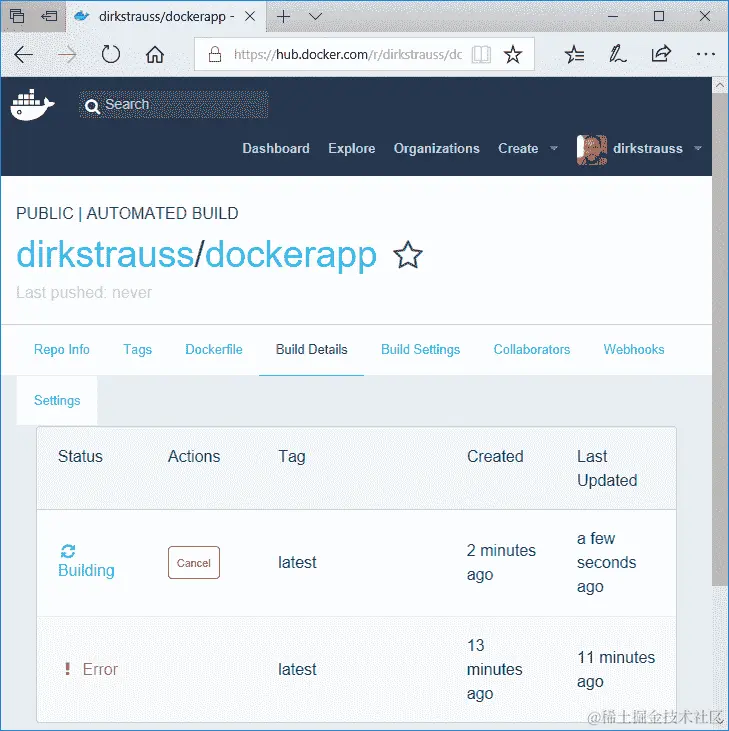The image size is (729, 731).
Task: Click the Tag column header
Action: pyautogui.click(x=292, y=456)
